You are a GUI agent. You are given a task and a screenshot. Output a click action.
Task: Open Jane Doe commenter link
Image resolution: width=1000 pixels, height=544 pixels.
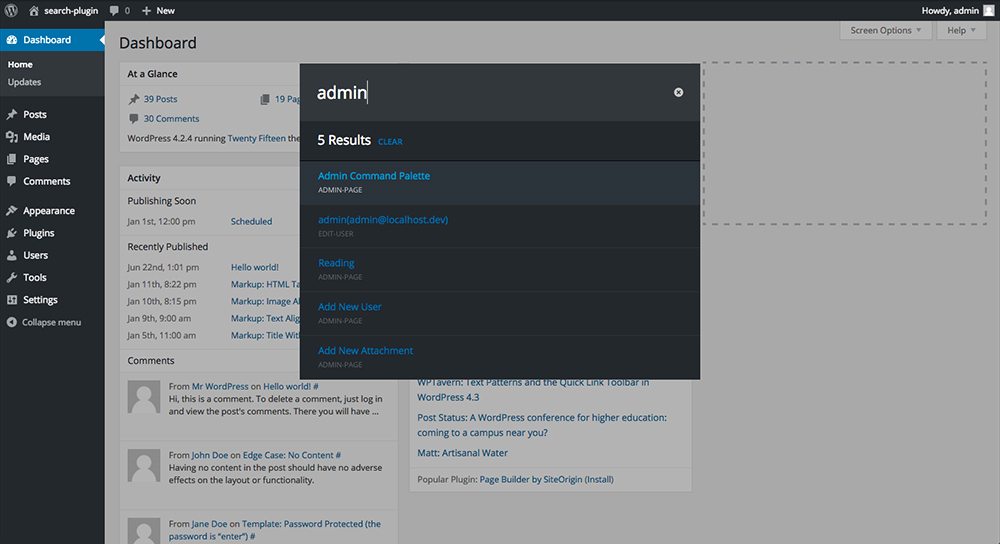tap(209, 524)
